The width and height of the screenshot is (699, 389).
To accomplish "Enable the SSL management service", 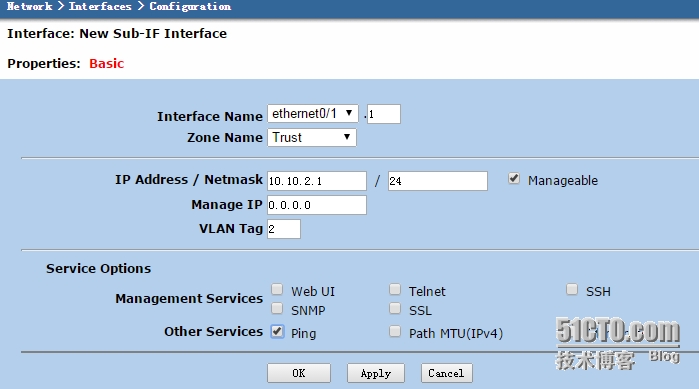I will [x=395, y=308].
